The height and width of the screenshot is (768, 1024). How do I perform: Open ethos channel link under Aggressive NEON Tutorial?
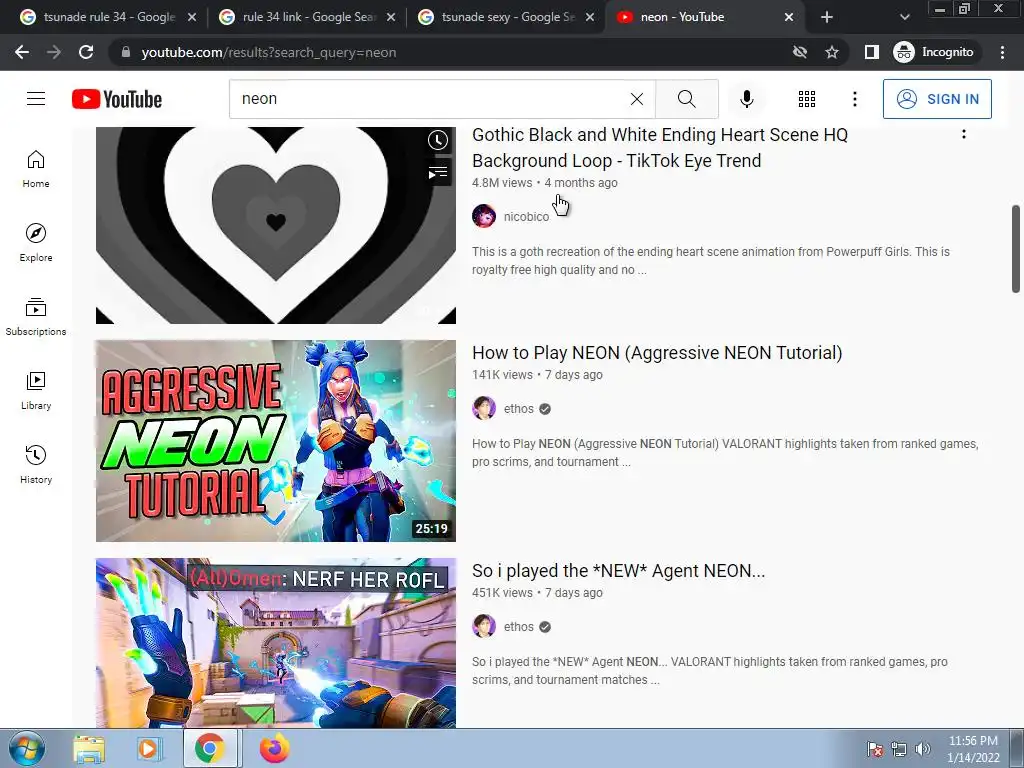click(x=519, y=409)
